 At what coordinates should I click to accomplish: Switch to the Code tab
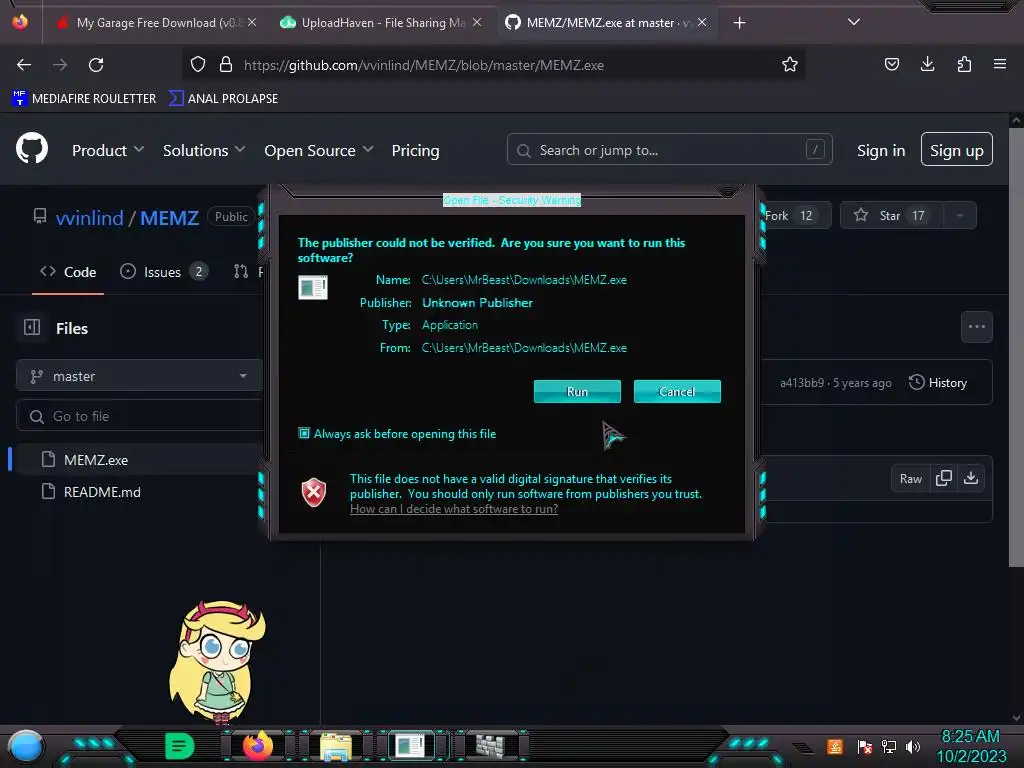68,272
